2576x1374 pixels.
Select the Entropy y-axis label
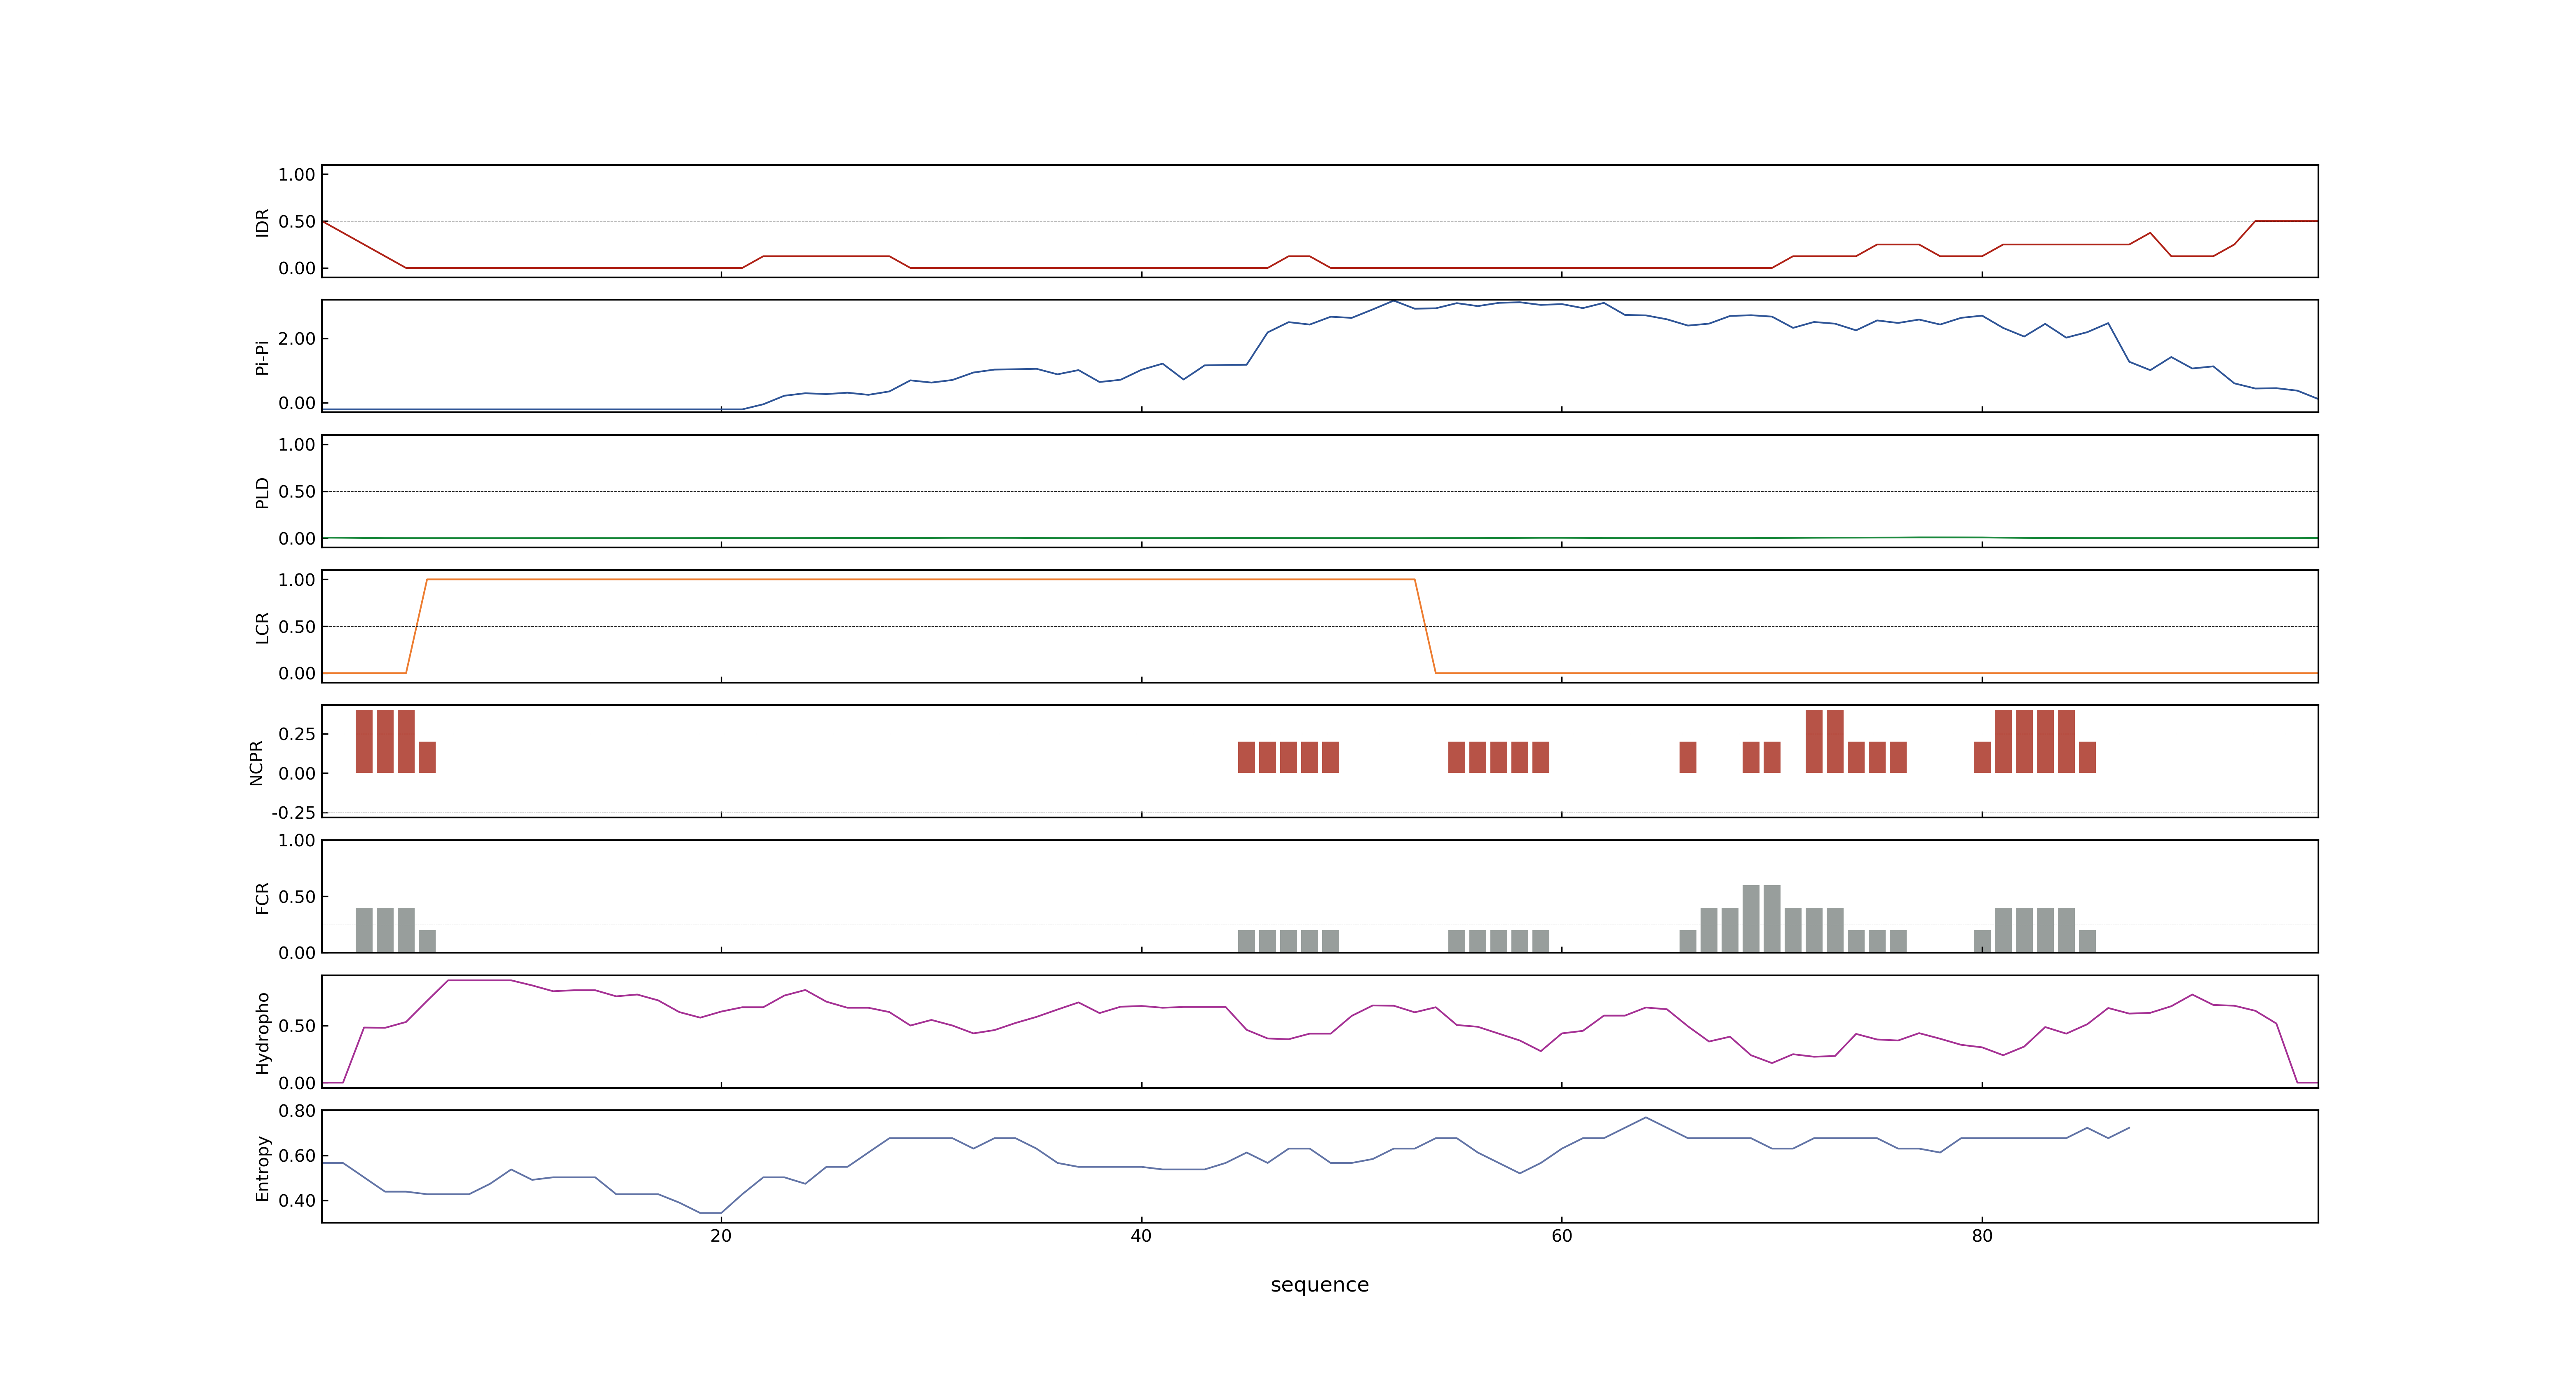point(262,1167)
